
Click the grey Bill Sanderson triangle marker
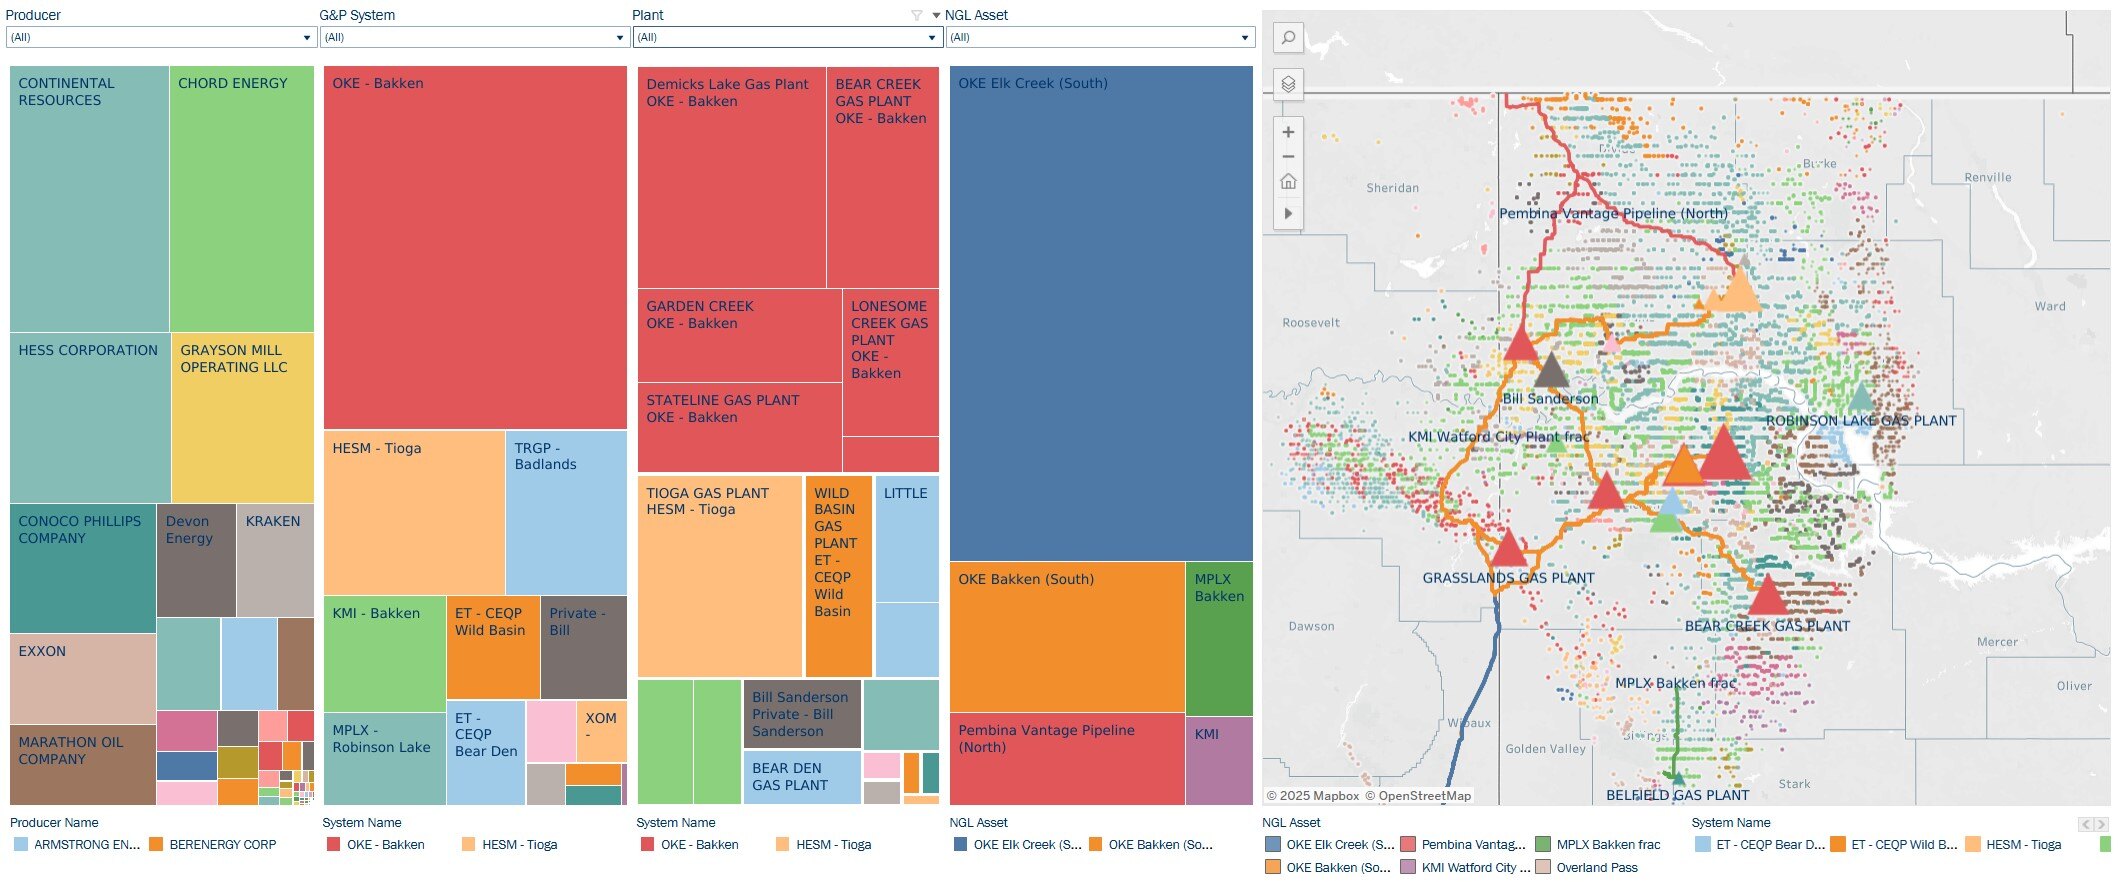pyautogui.click(x=1551, y=369)
